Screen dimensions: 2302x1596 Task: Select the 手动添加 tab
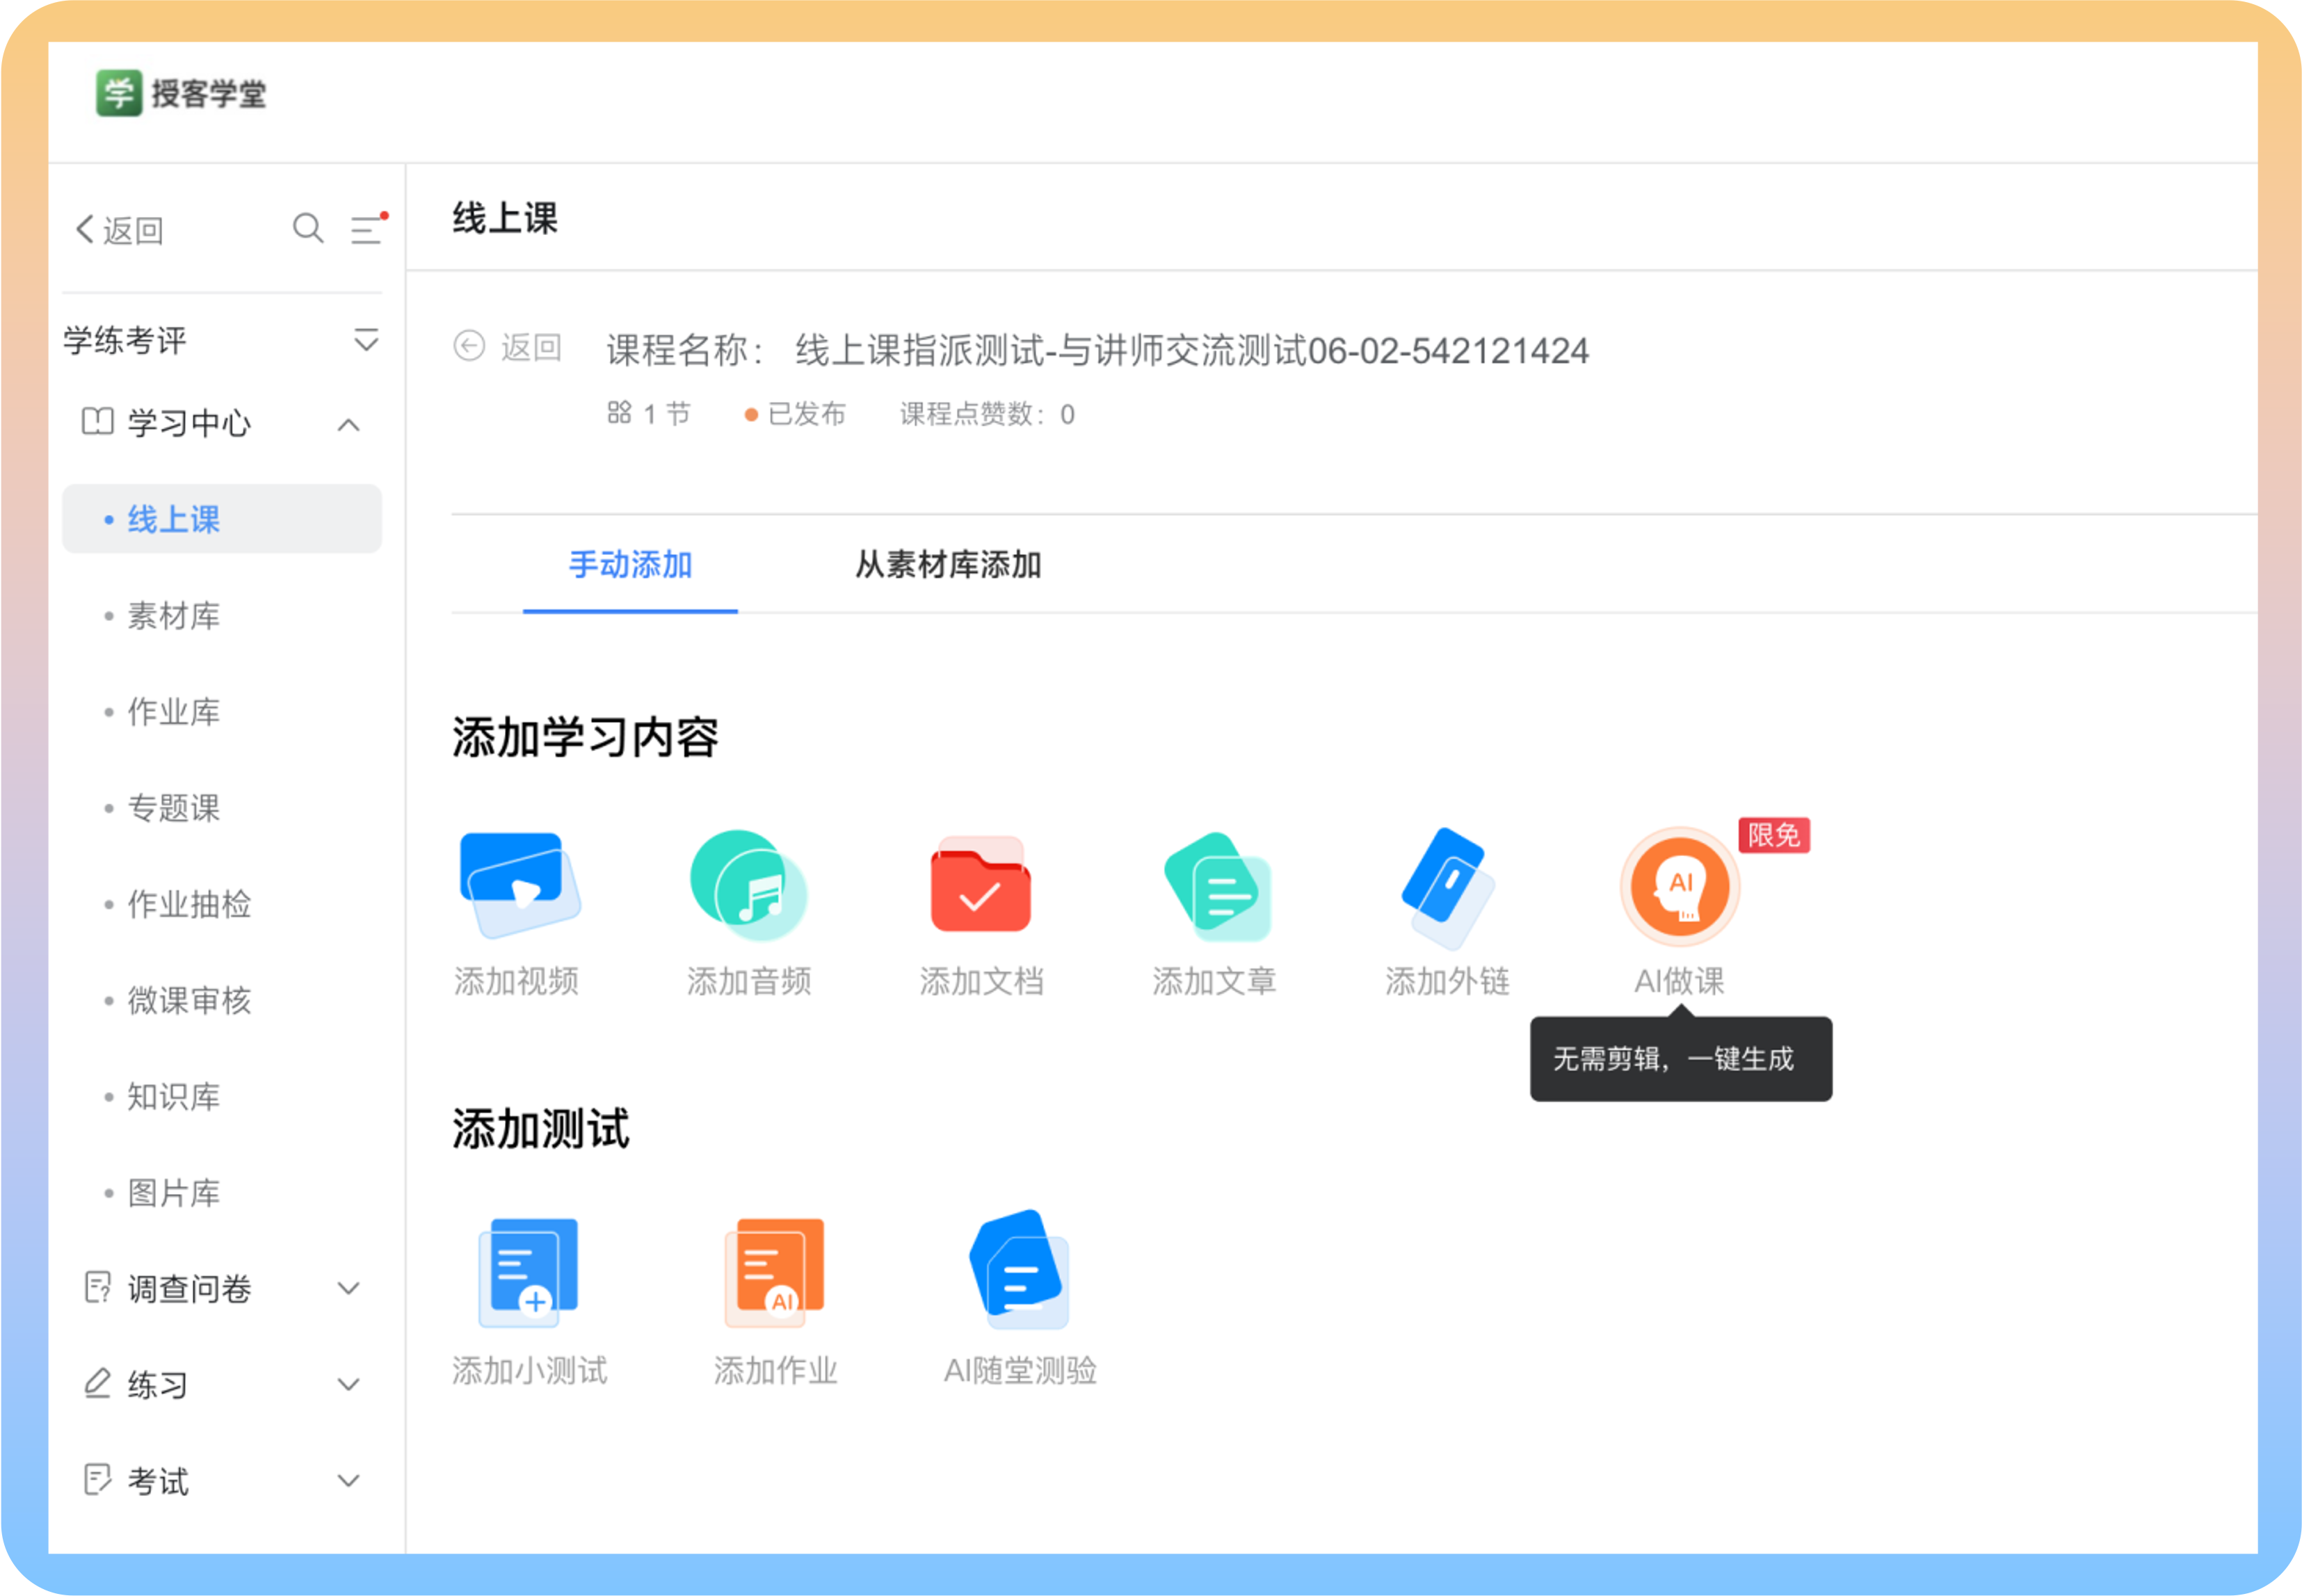[x=630, y=565]
